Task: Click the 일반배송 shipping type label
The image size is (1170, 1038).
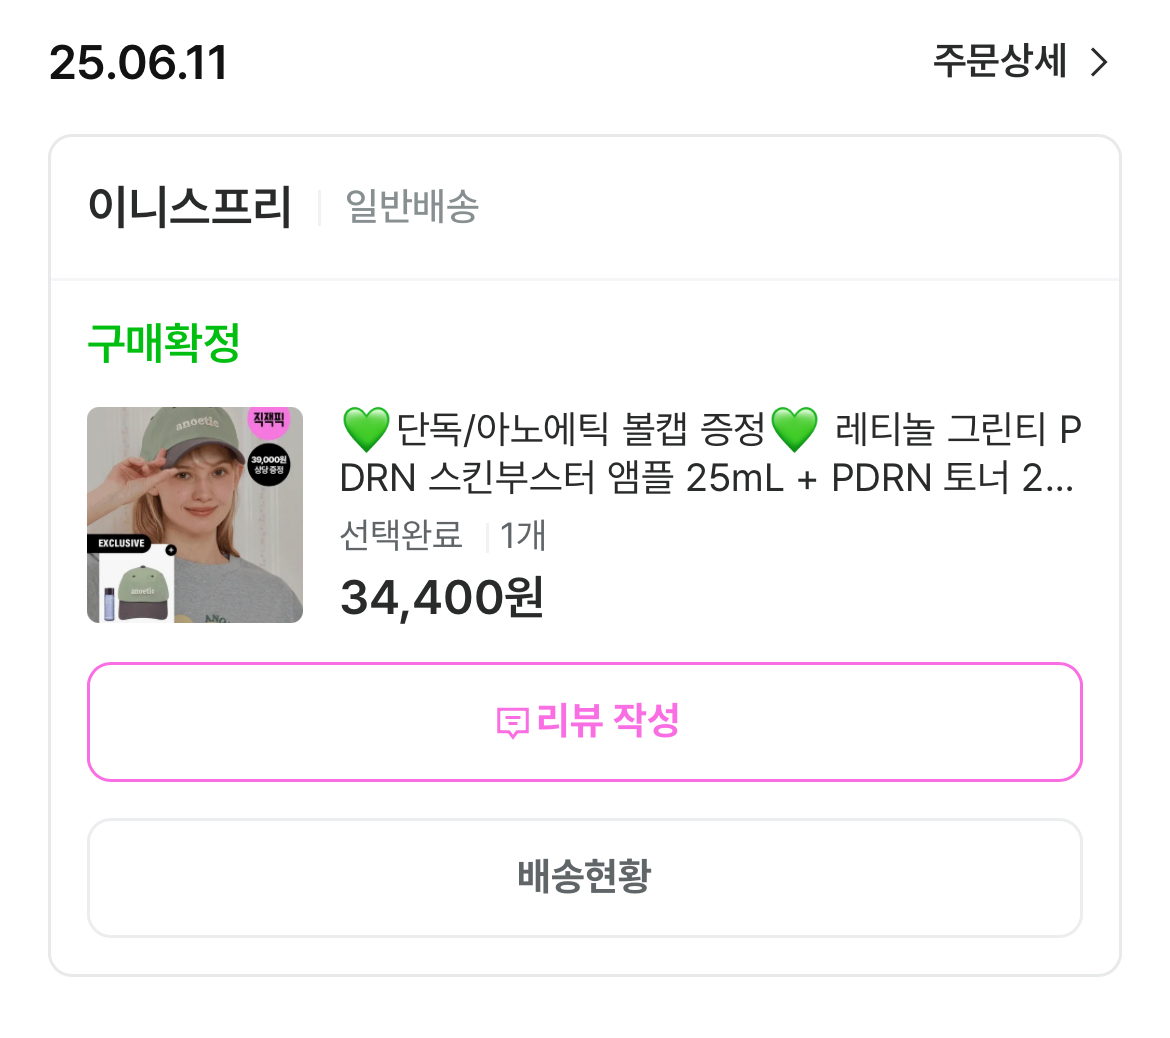Action: (x=412, y=207)
